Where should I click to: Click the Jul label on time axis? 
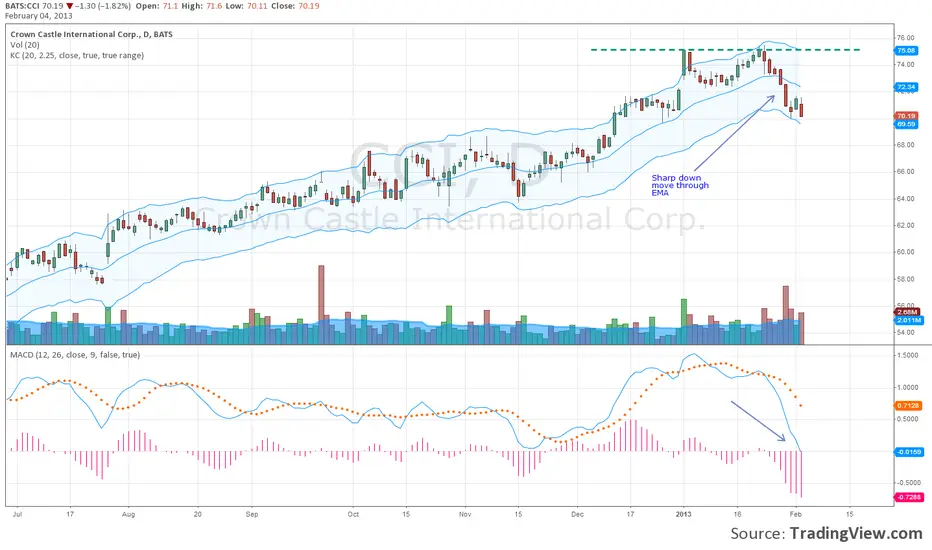(x=17, y=514)
